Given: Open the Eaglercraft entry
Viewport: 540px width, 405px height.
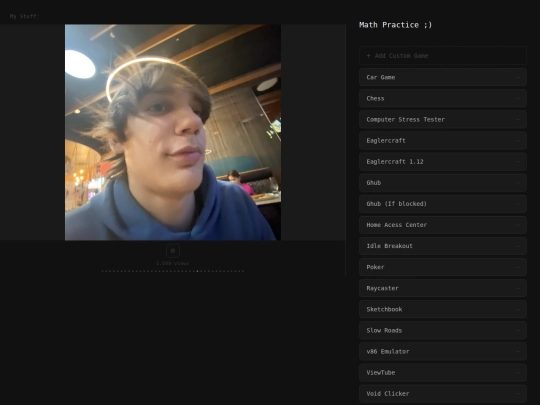Looking at the screenshot, I should pyautogui.click(x=443, y=141).
